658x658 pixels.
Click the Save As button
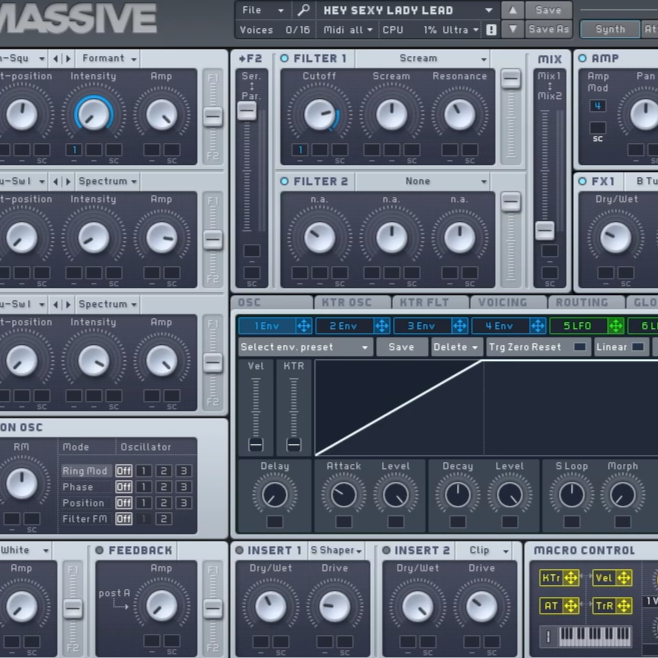549,30
